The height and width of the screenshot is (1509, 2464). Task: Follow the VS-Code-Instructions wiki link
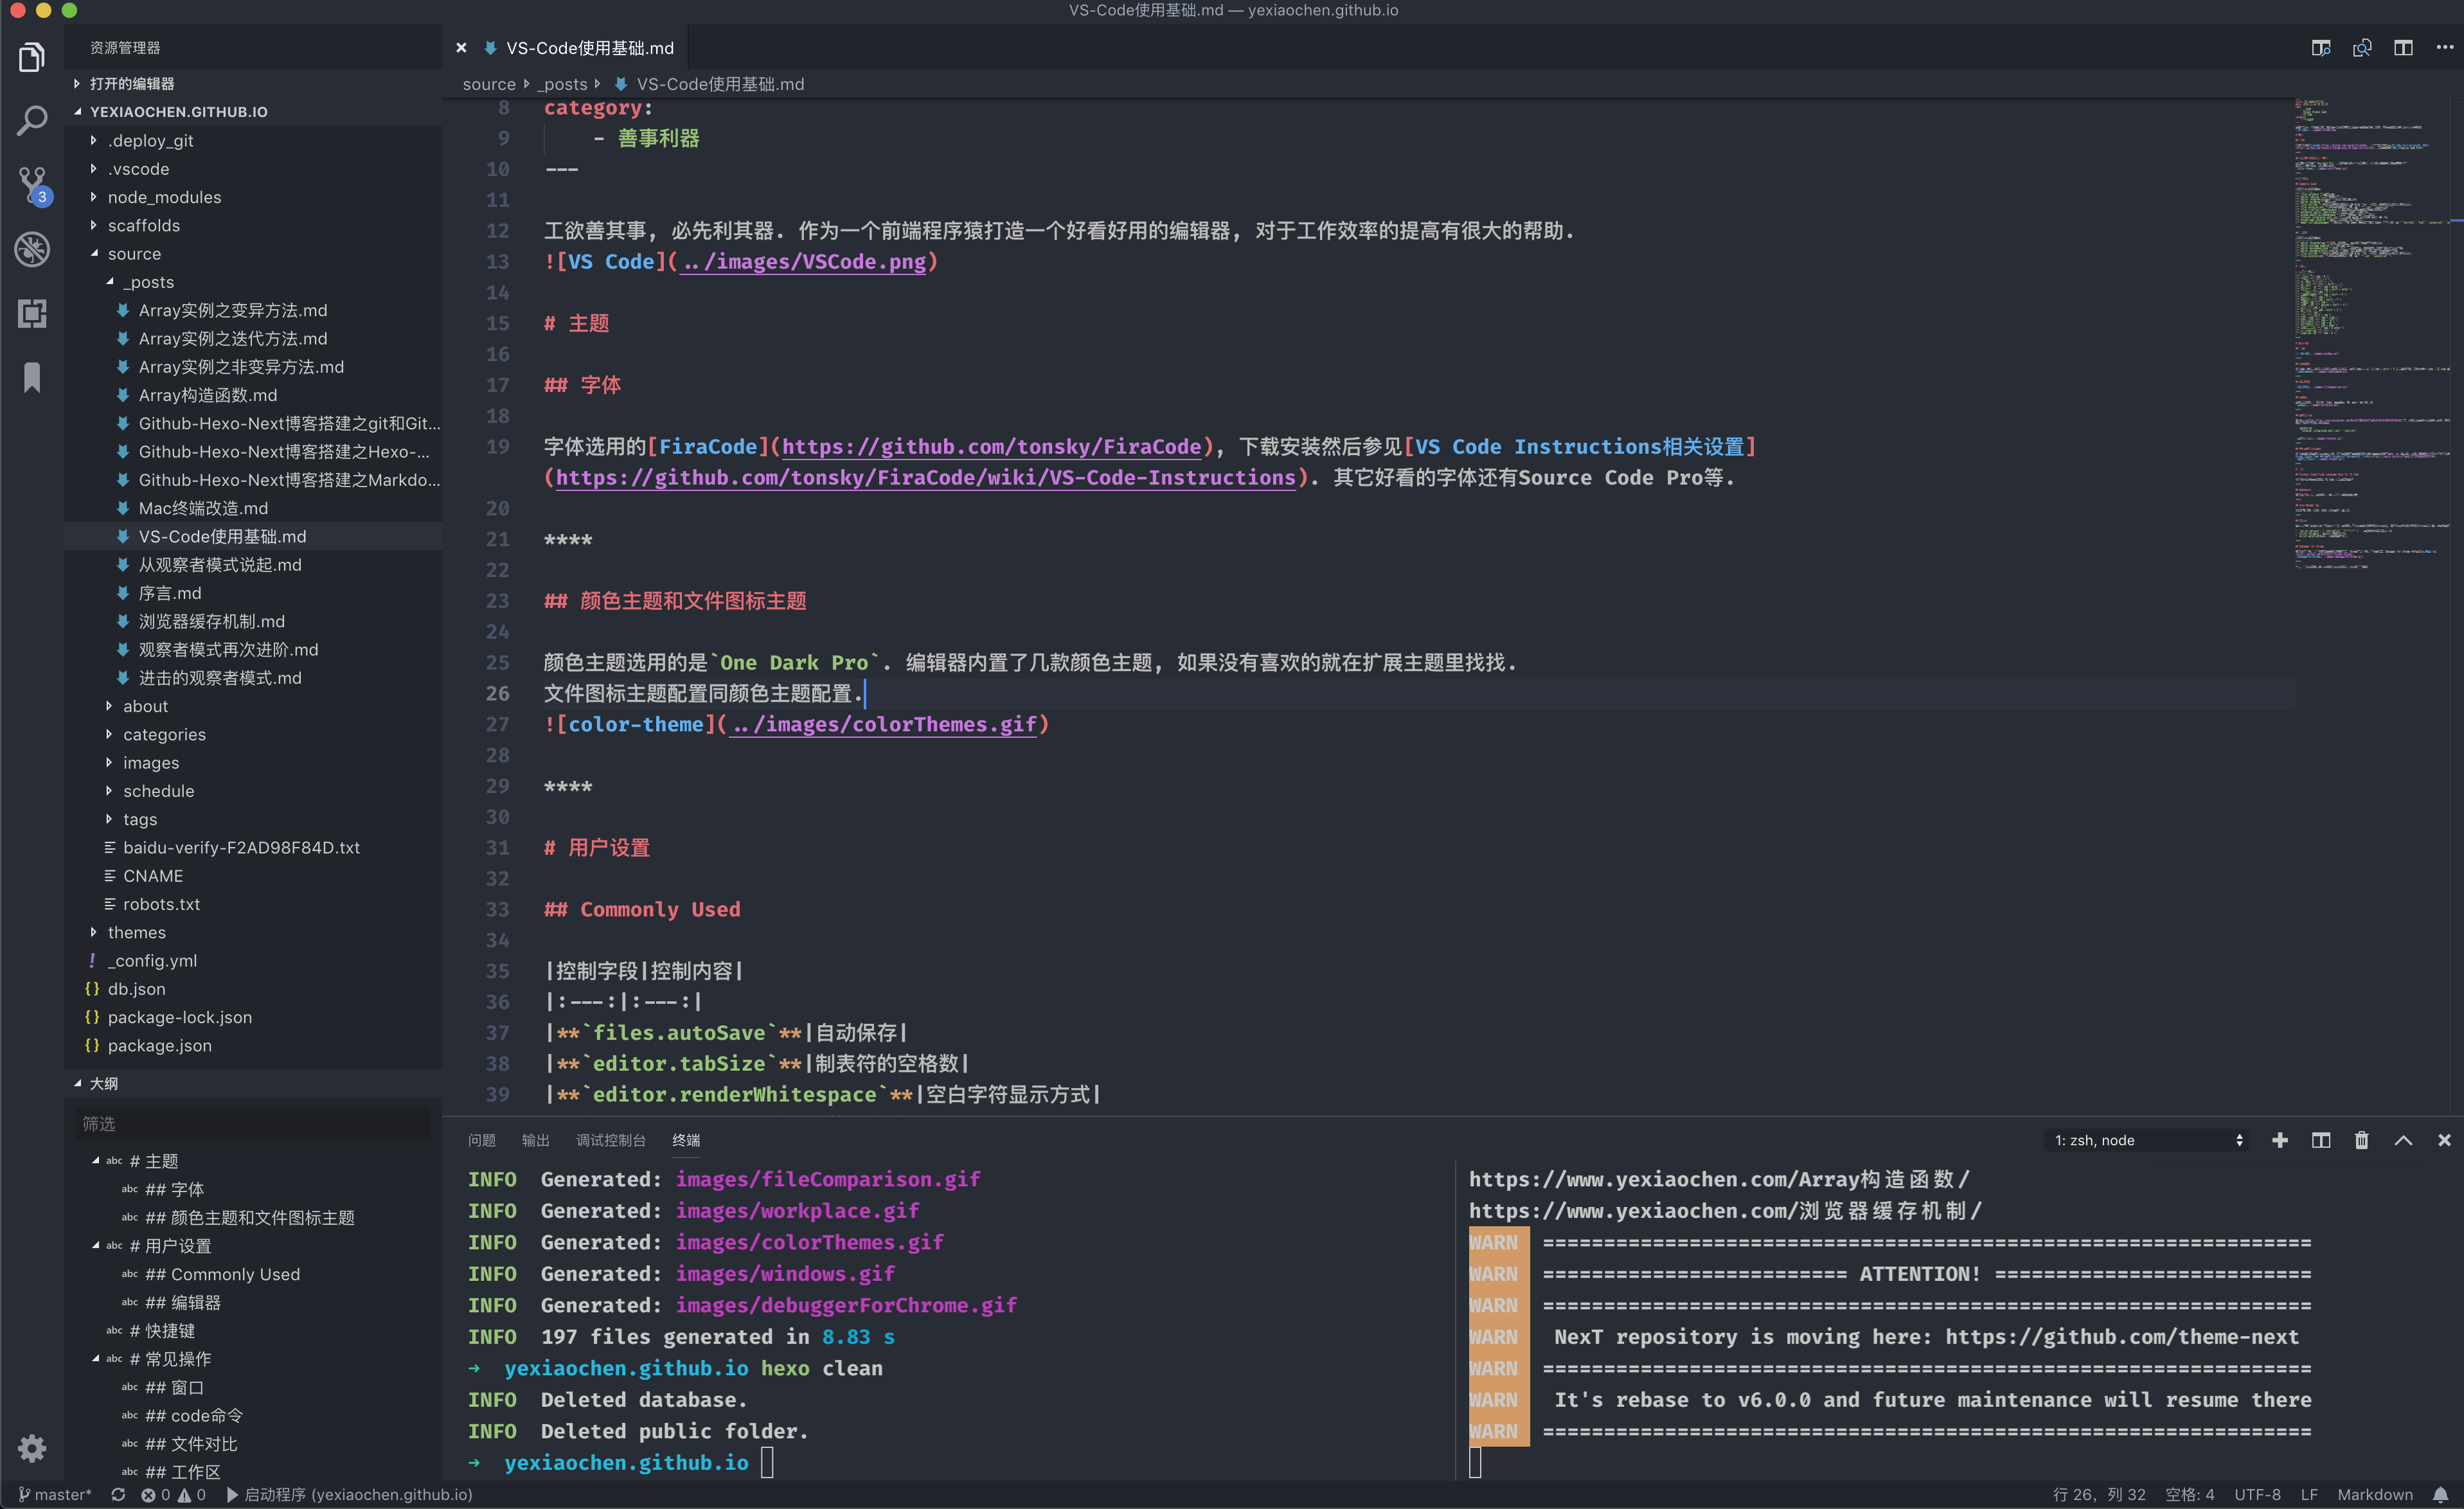click(x=925, y=477)
